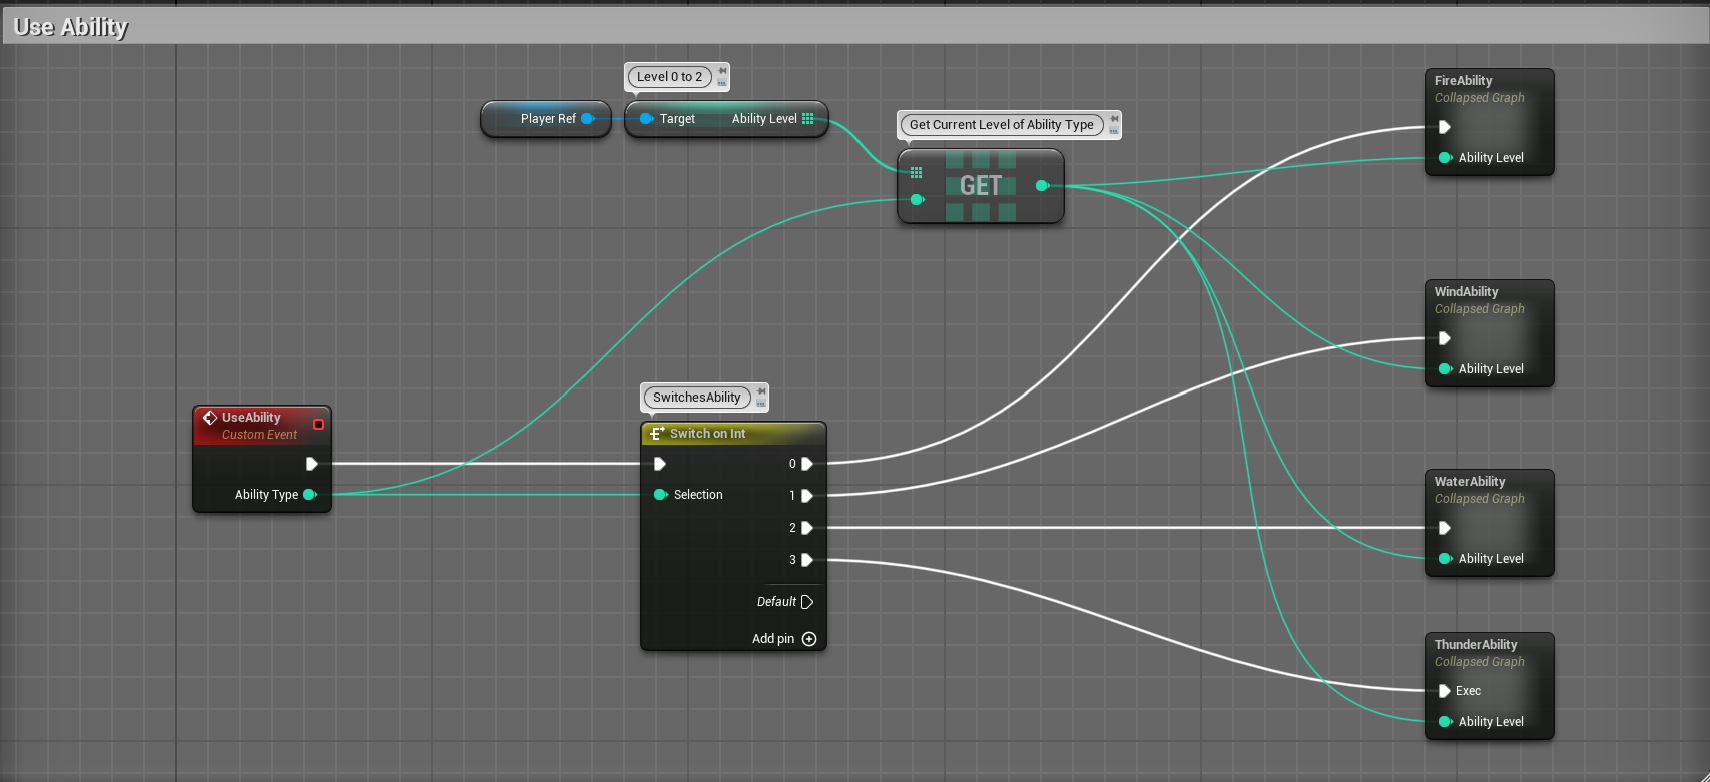Click the Selection input pin on Switch

(660, 495)
